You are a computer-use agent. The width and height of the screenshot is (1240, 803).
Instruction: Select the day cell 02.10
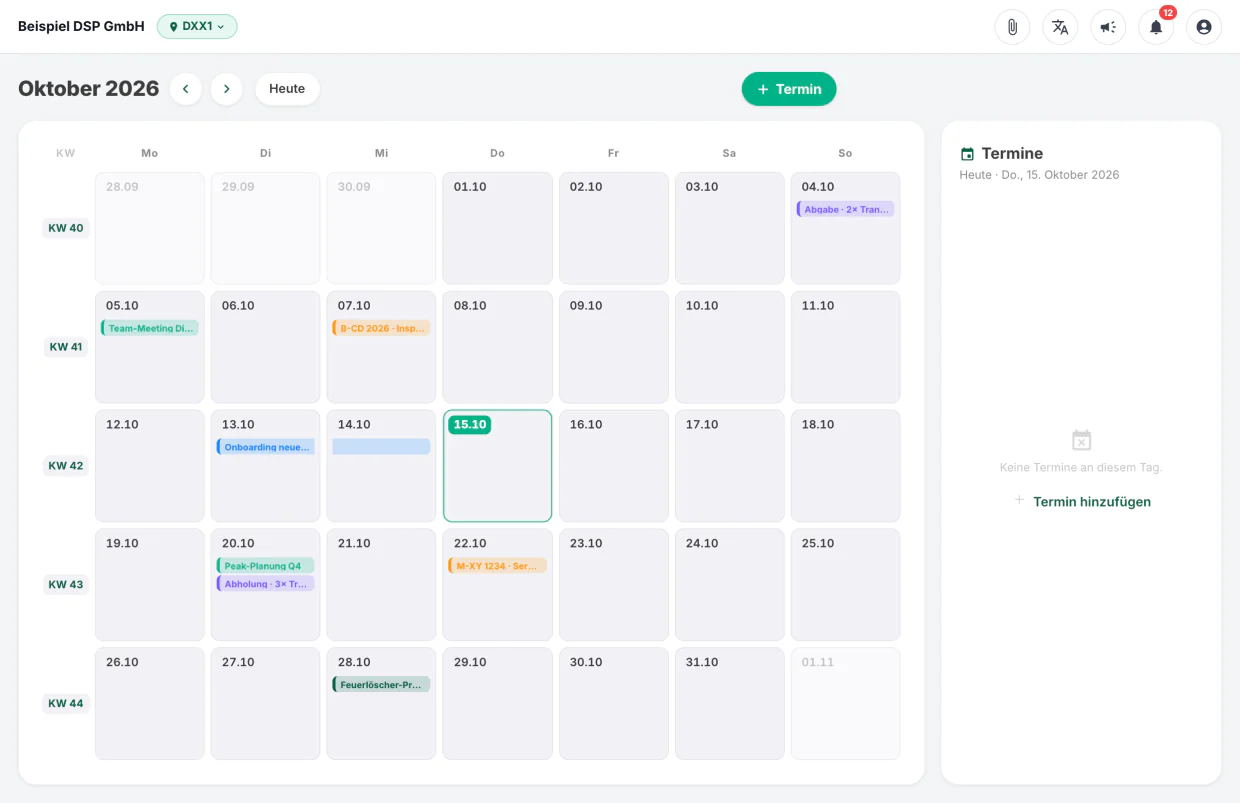(x=613, y=228)
